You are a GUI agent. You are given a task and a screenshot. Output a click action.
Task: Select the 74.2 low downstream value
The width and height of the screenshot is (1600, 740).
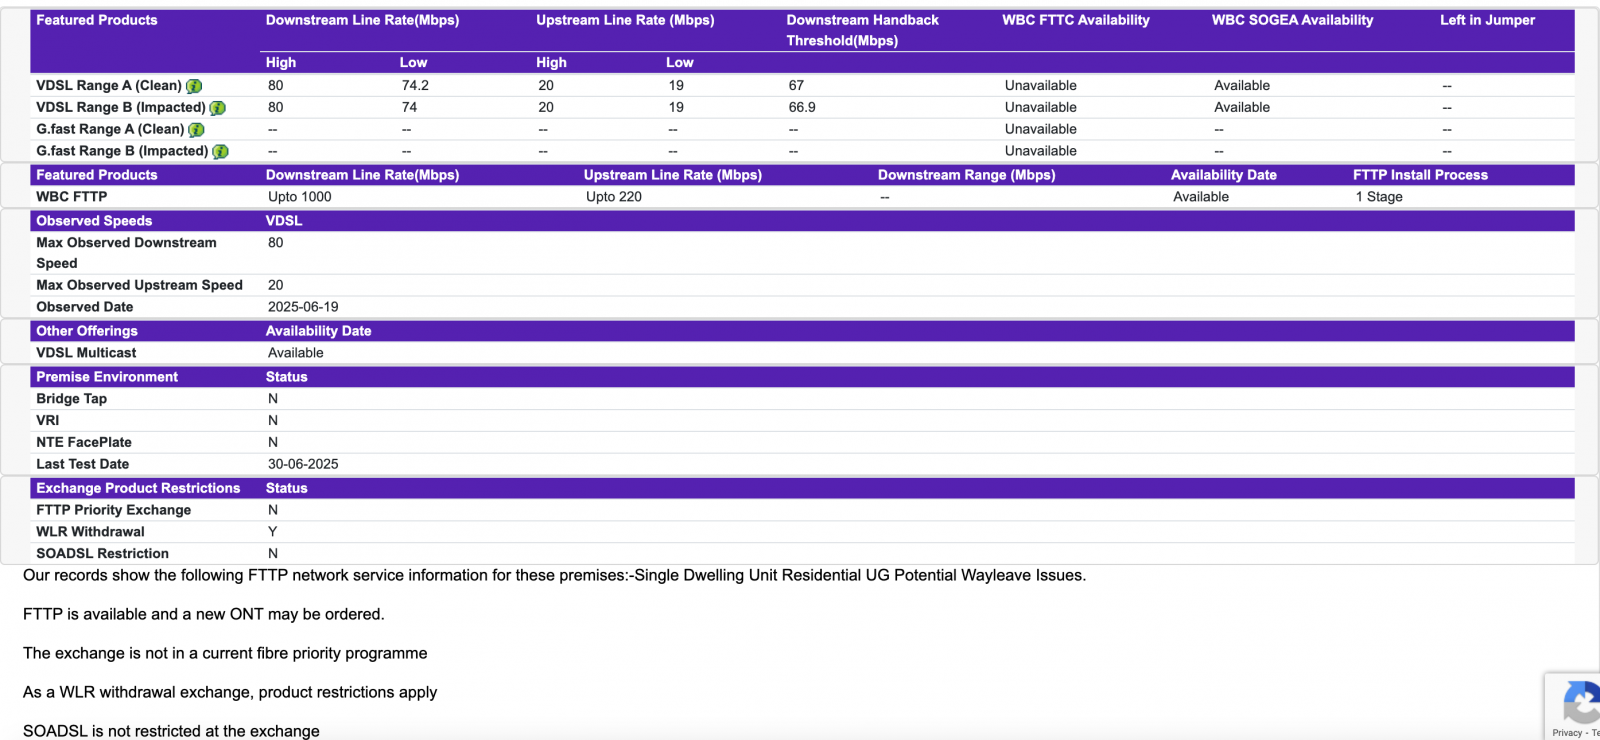tap(415, 86)
